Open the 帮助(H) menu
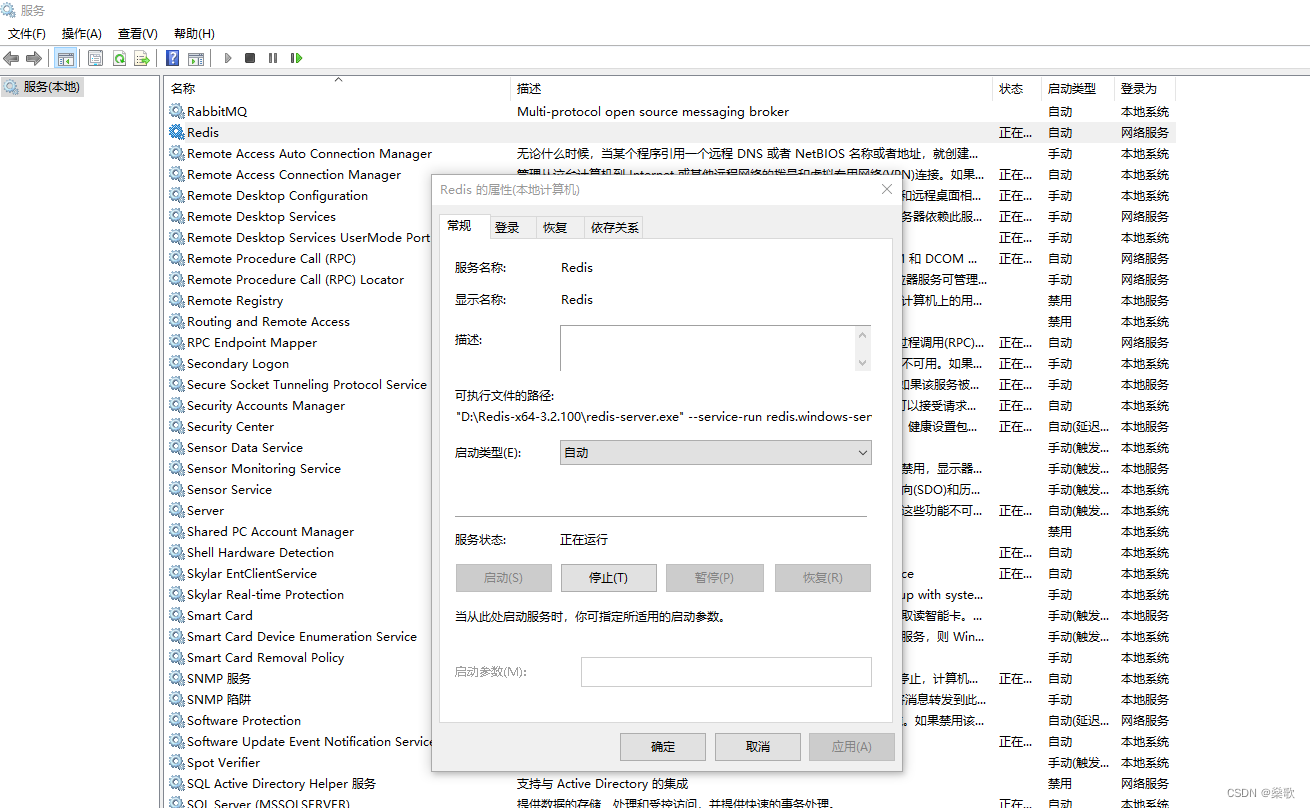This screenshot has height=808, width=1310. (194, 34)
